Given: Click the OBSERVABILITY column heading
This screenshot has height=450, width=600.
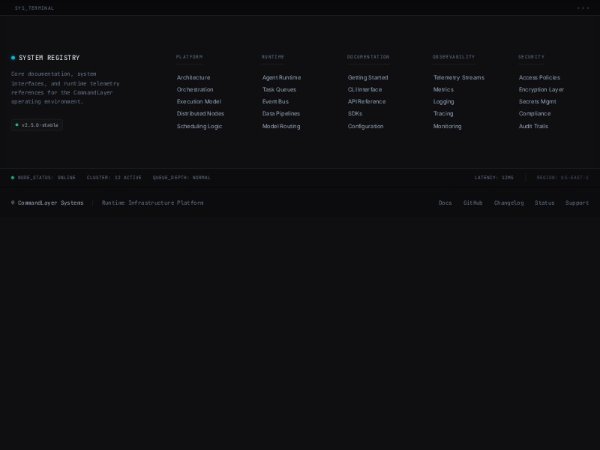Looking at the screenshot, I should click(x=453, y=57).
